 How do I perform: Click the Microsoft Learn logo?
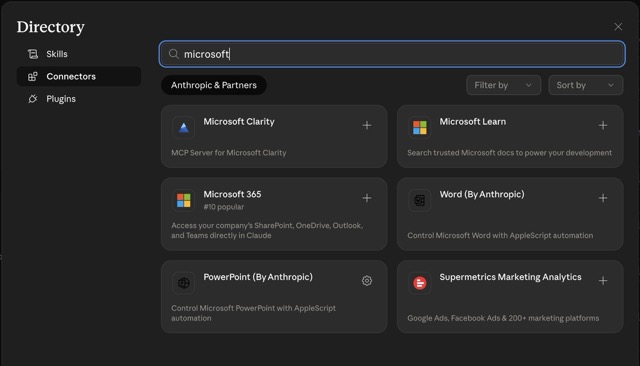click(420, 128)
